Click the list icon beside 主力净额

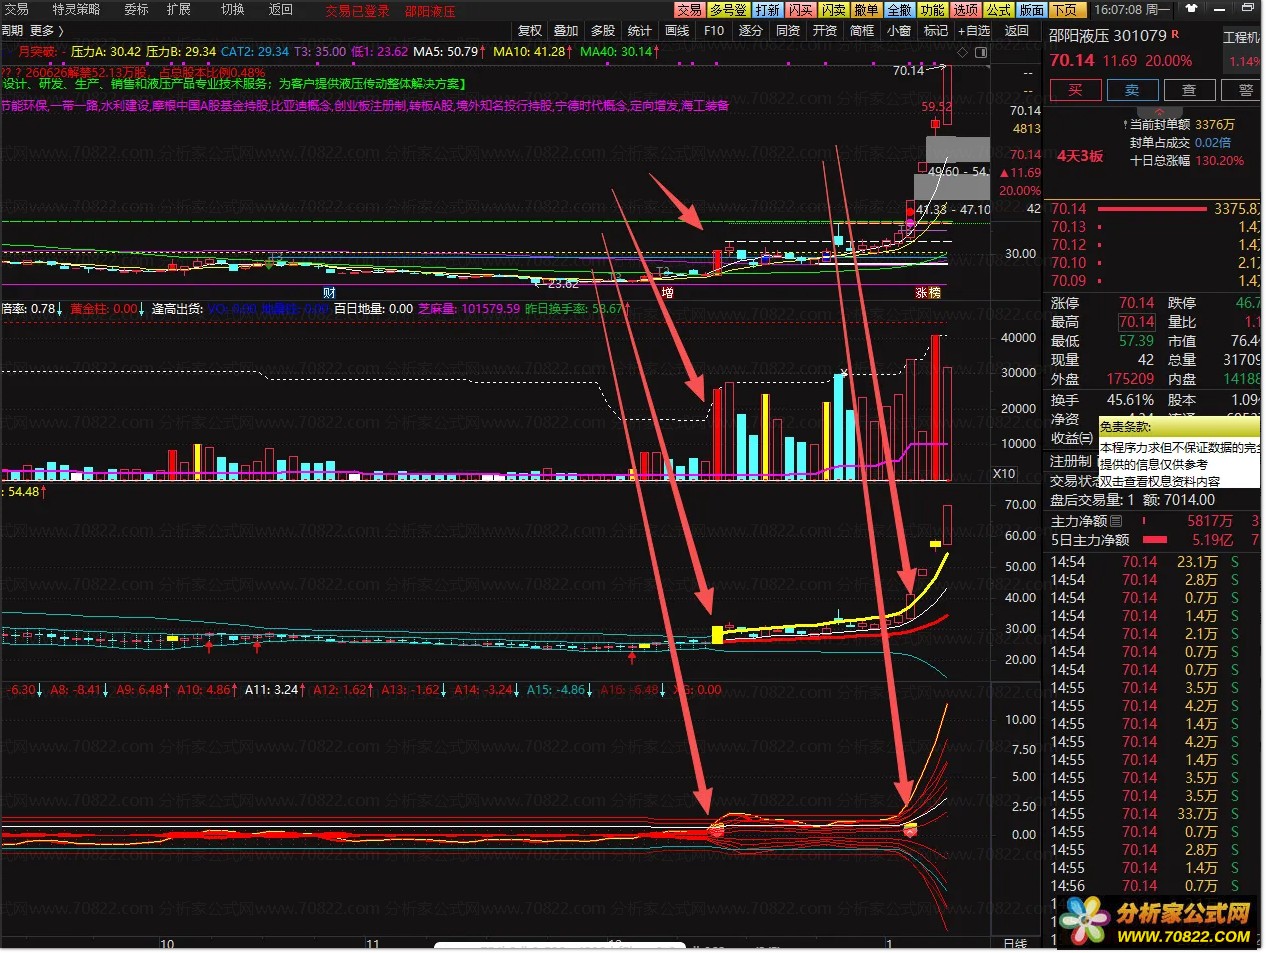click(1117, 521)
